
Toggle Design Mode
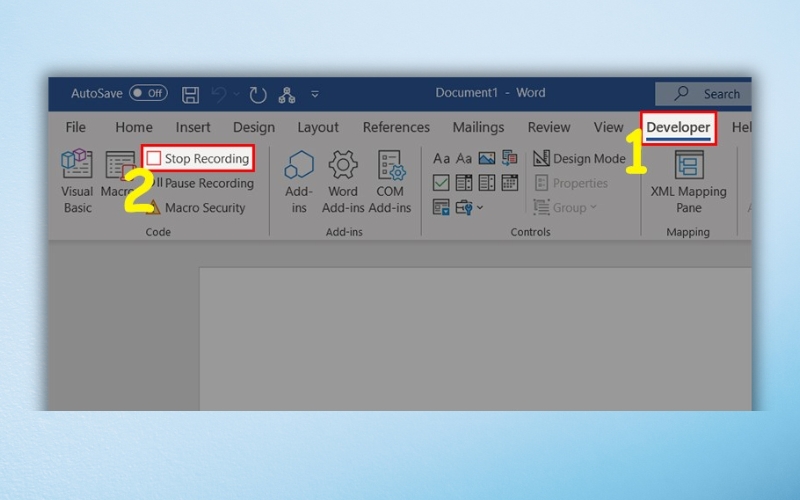[x=579, y=158]
